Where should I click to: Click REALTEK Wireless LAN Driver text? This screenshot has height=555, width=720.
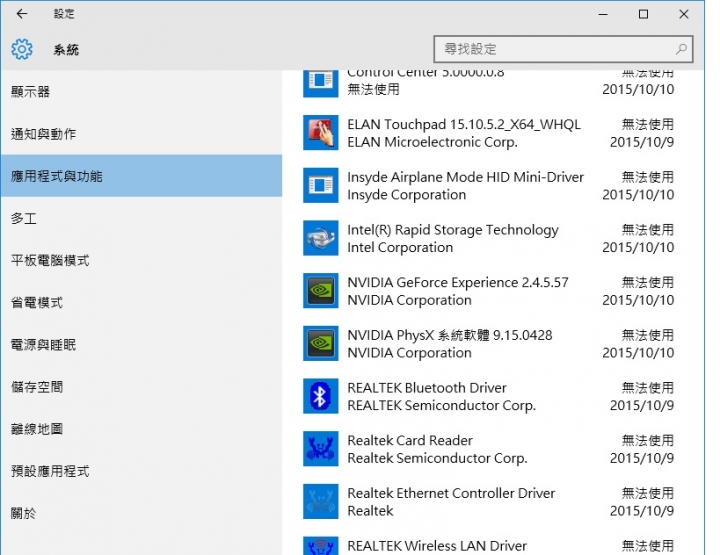pos(437,546)
